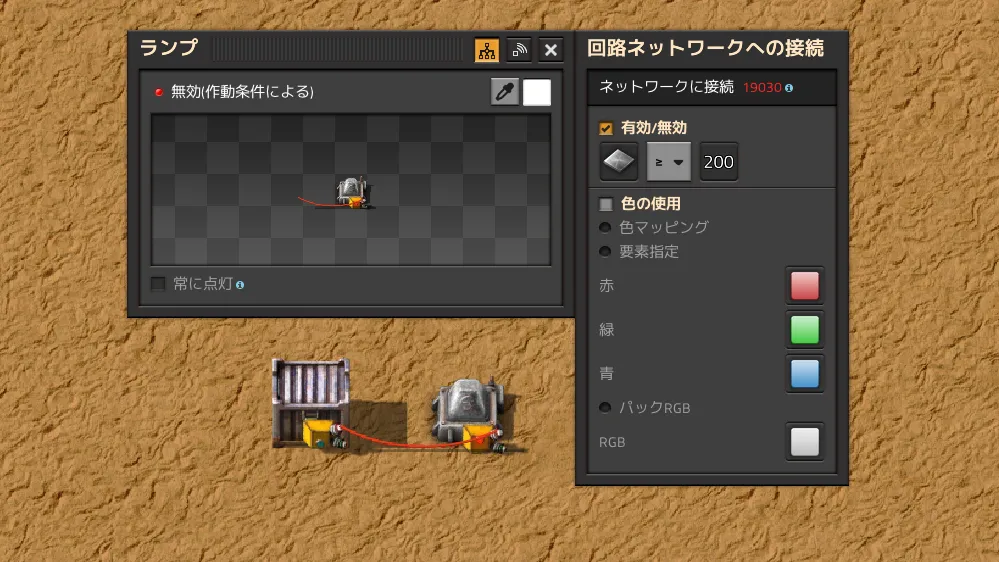The width and height of the screenshot is (999, 562).
Task: Select the 色マッピング radio option
Action: [605, 227]
